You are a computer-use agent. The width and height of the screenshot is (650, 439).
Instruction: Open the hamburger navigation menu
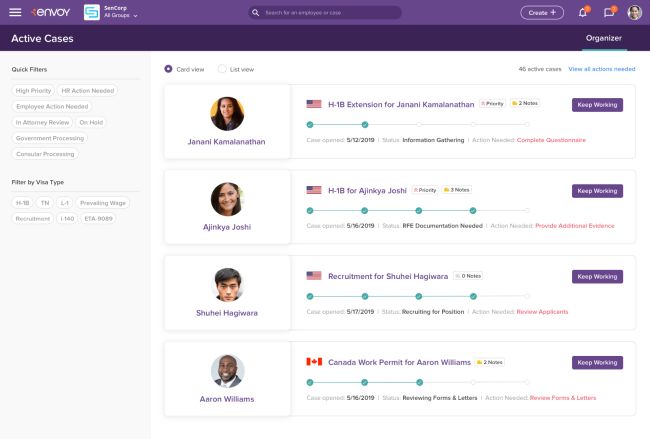[x=14, y=12]
